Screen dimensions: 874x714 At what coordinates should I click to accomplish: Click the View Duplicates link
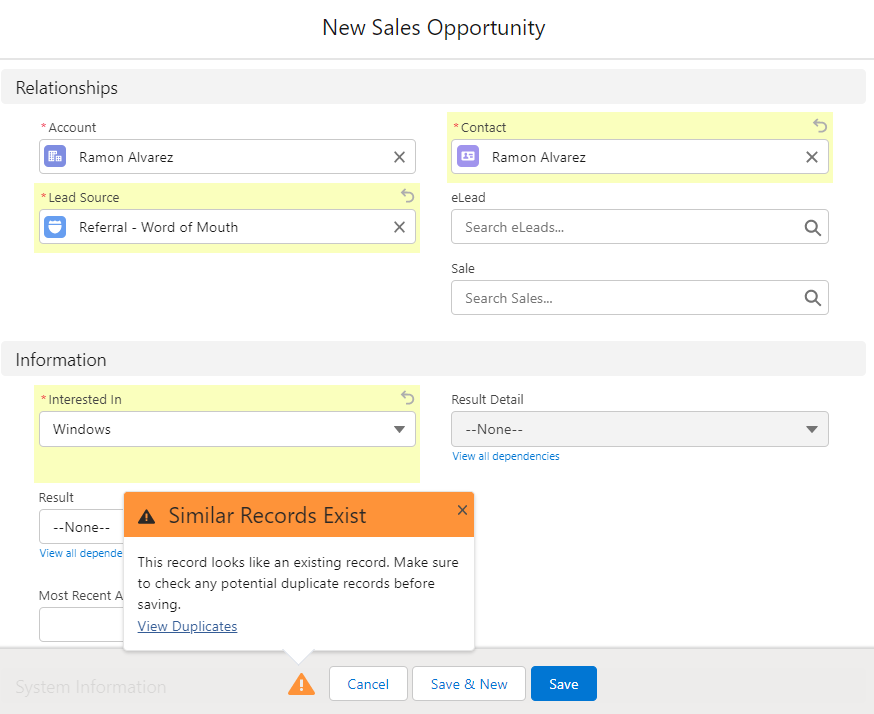coord(187,626)
